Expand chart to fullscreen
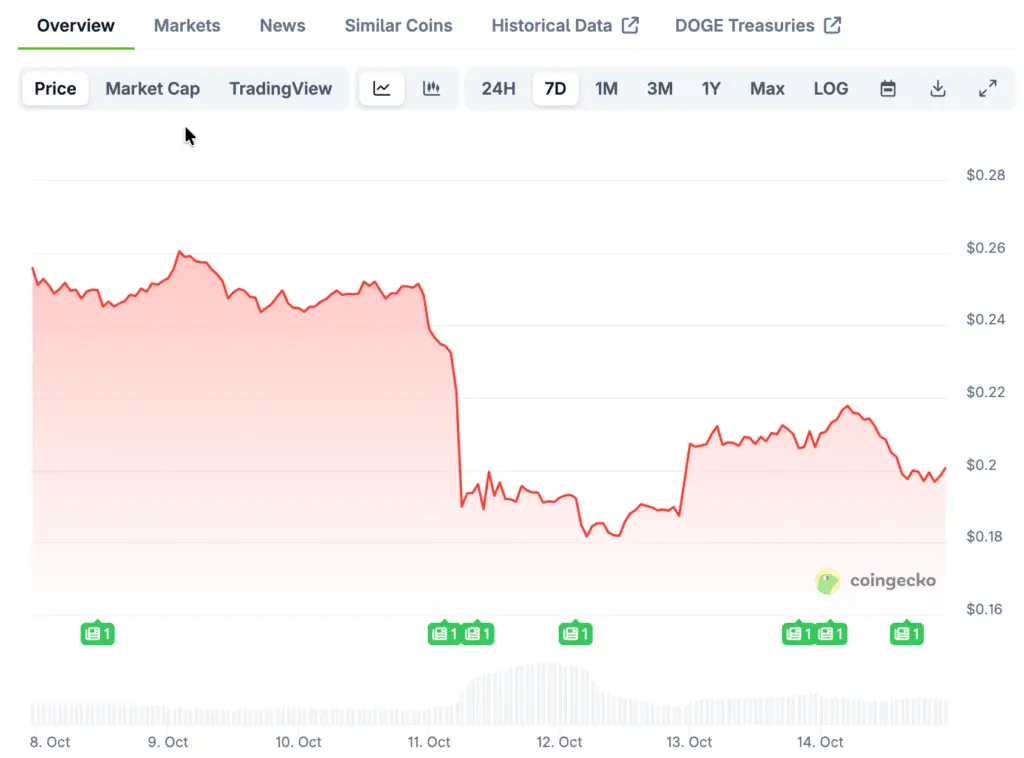 click(x=988, y=88)
